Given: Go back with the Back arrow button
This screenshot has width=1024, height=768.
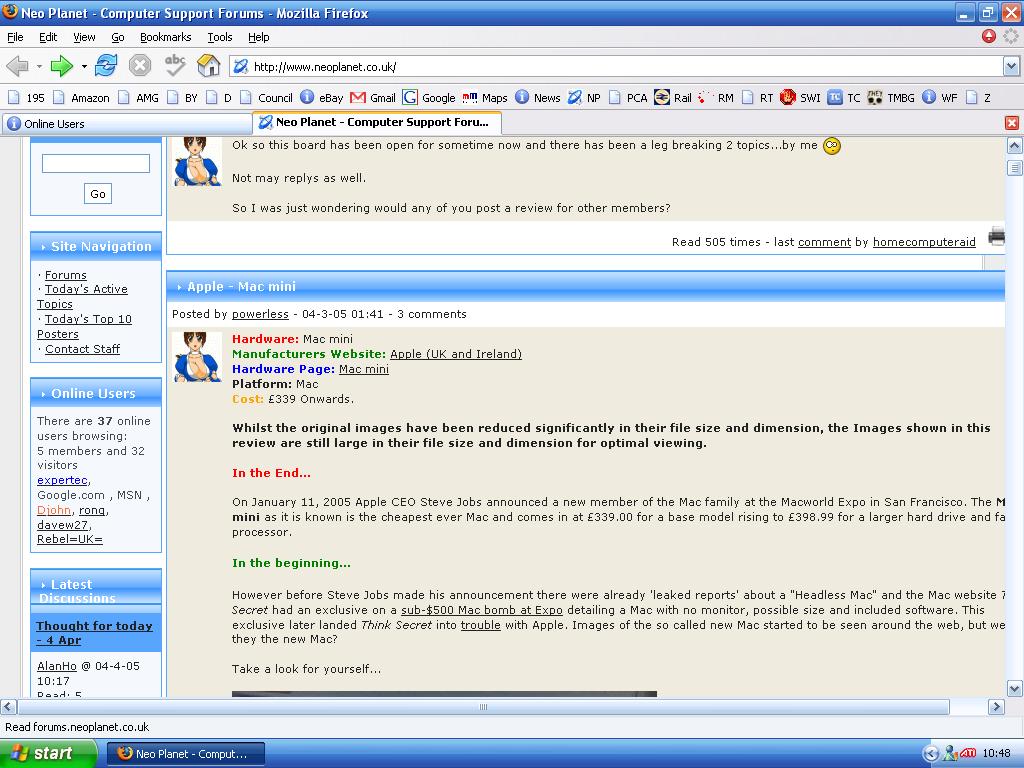Looking at the screenshot, I should [17, 66].
